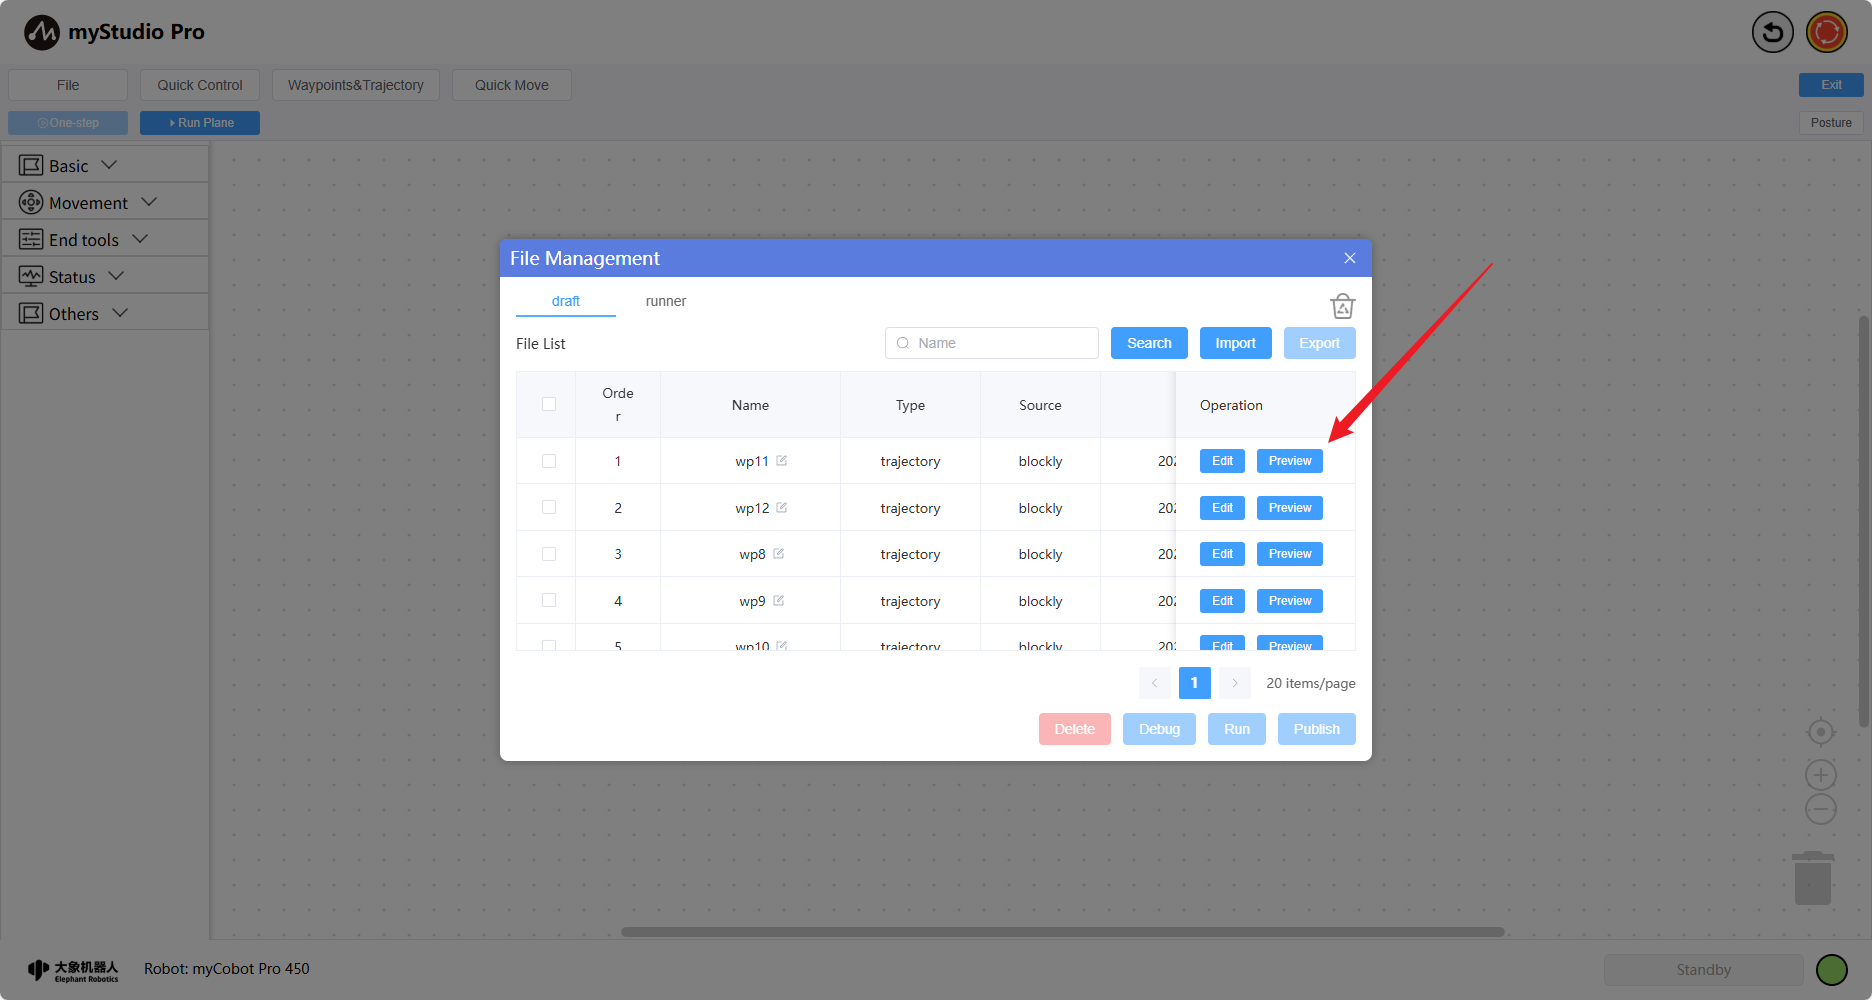This screenshot has height=1000, width=1872.
Task: Click the undo arrow icon at top right
Action: pyautogui.click(x=1772, y=32)
